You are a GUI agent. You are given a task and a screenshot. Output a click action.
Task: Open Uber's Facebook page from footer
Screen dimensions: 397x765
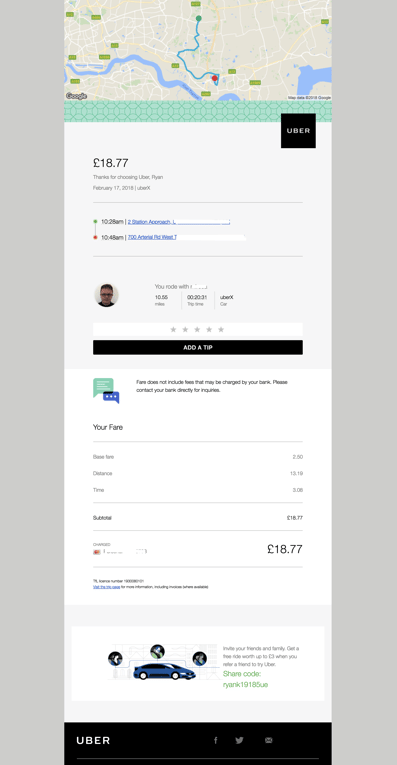(x=216, y=740)
